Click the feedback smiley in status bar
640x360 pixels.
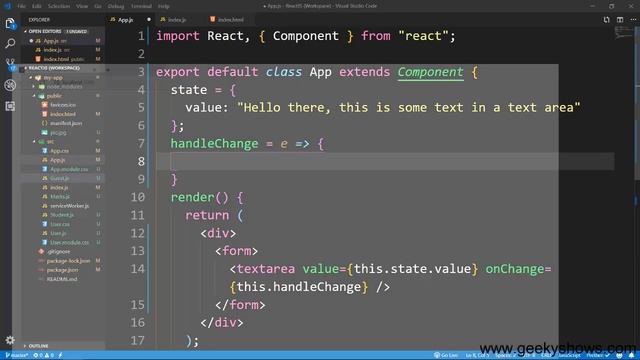tap(620, 356)
